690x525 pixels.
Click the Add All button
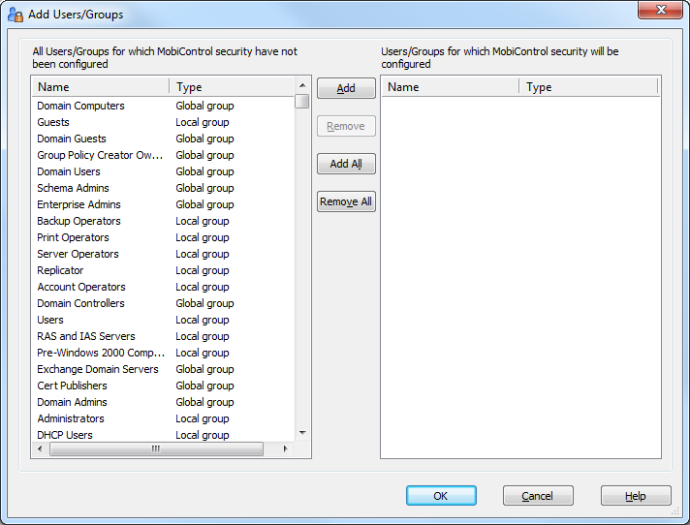pos(346,164)
